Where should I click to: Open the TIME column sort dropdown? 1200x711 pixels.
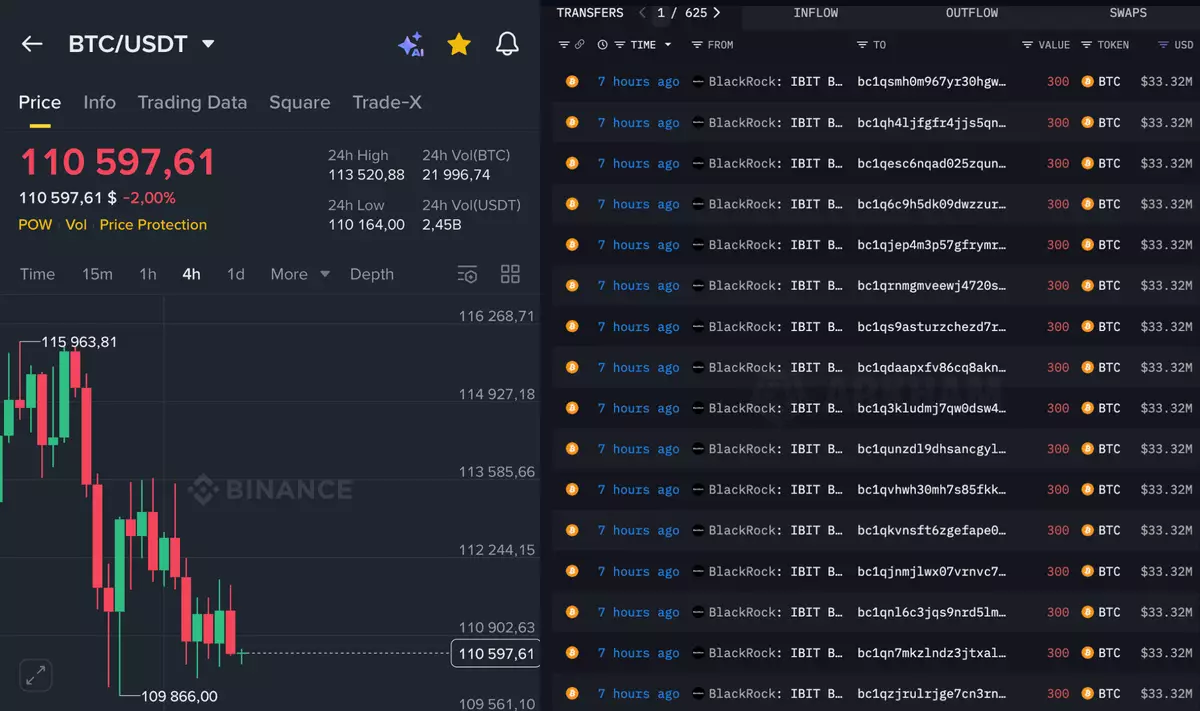[668, 45]
